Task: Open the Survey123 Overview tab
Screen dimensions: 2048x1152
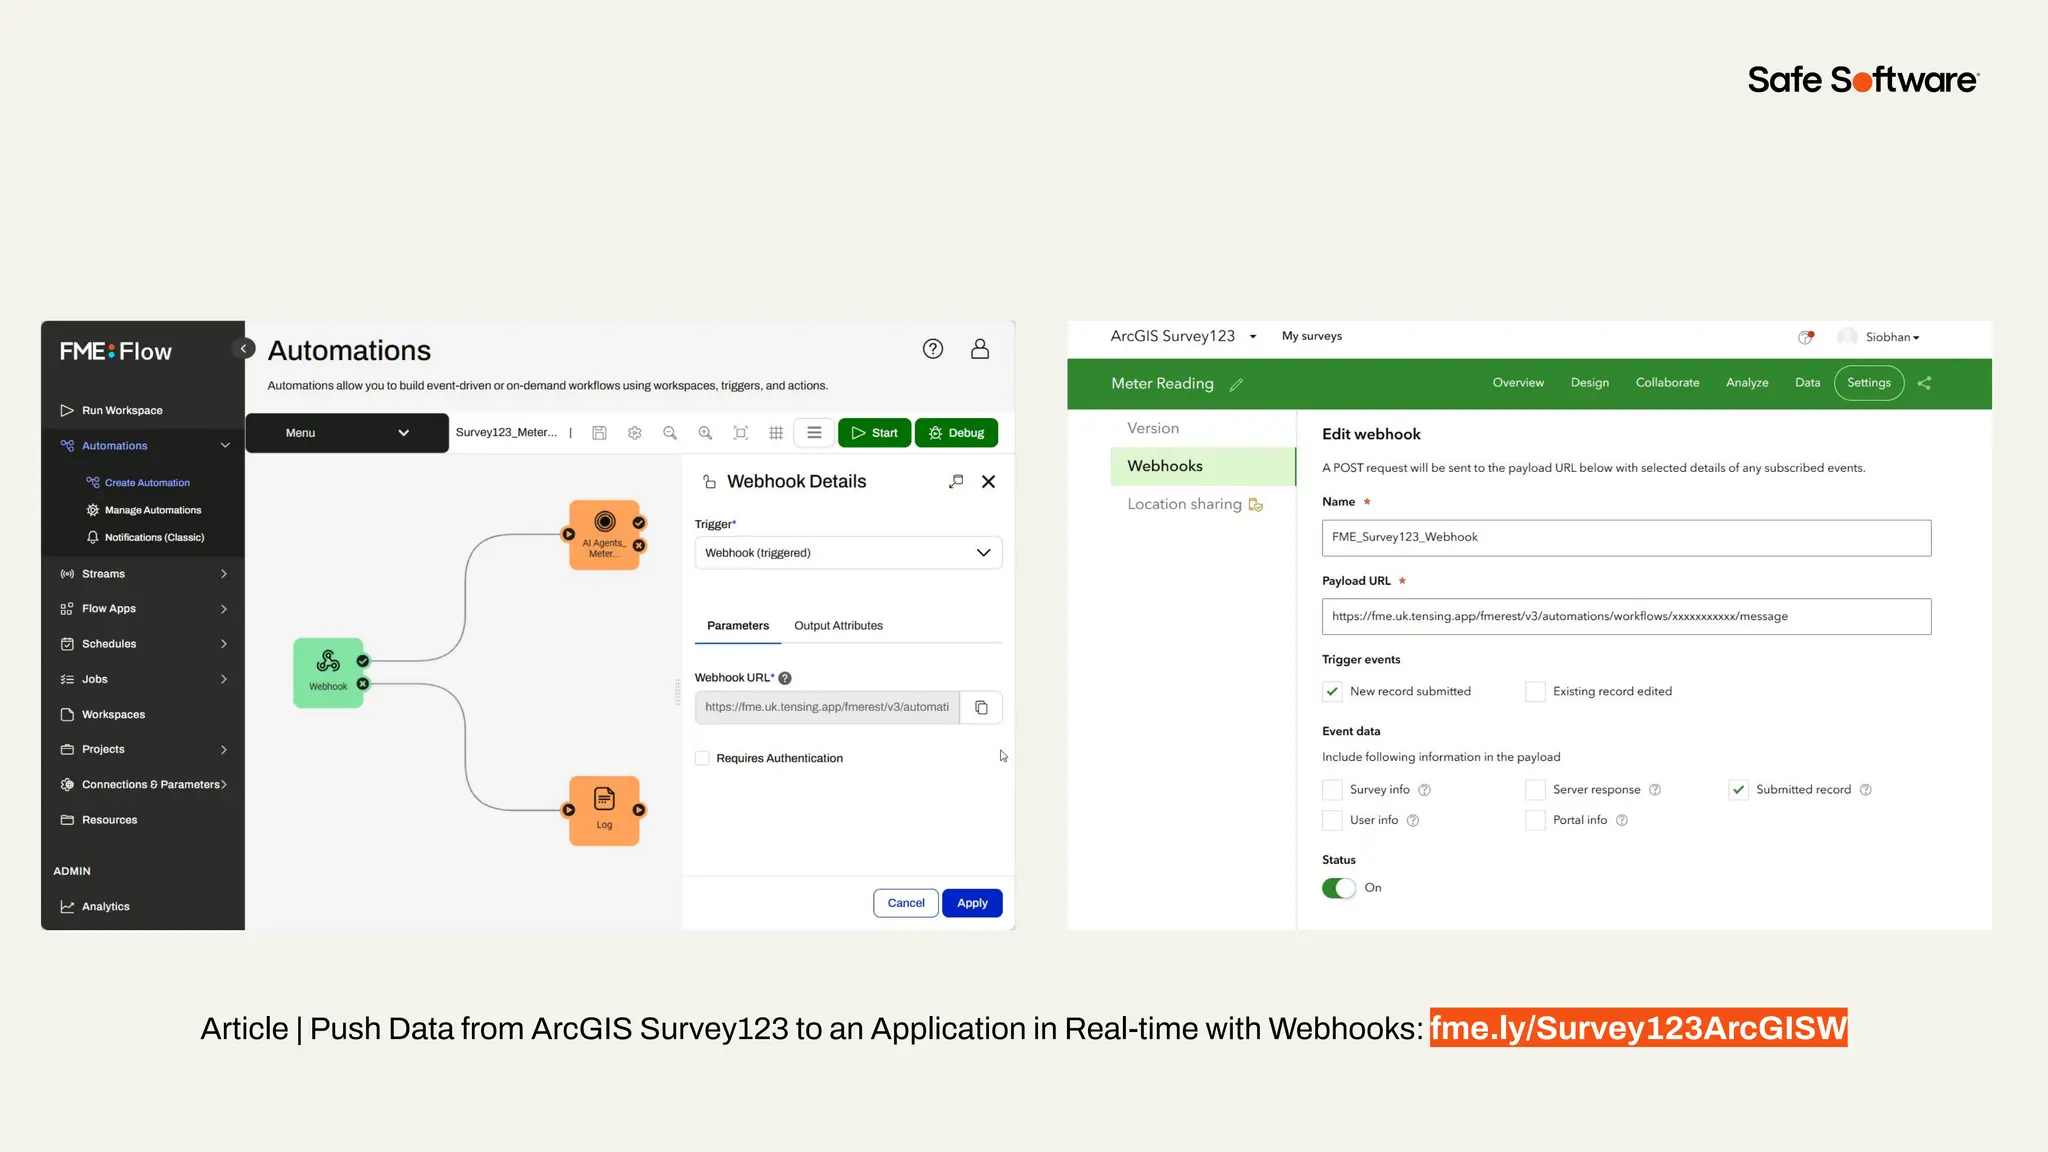Action: (1518, 383)
